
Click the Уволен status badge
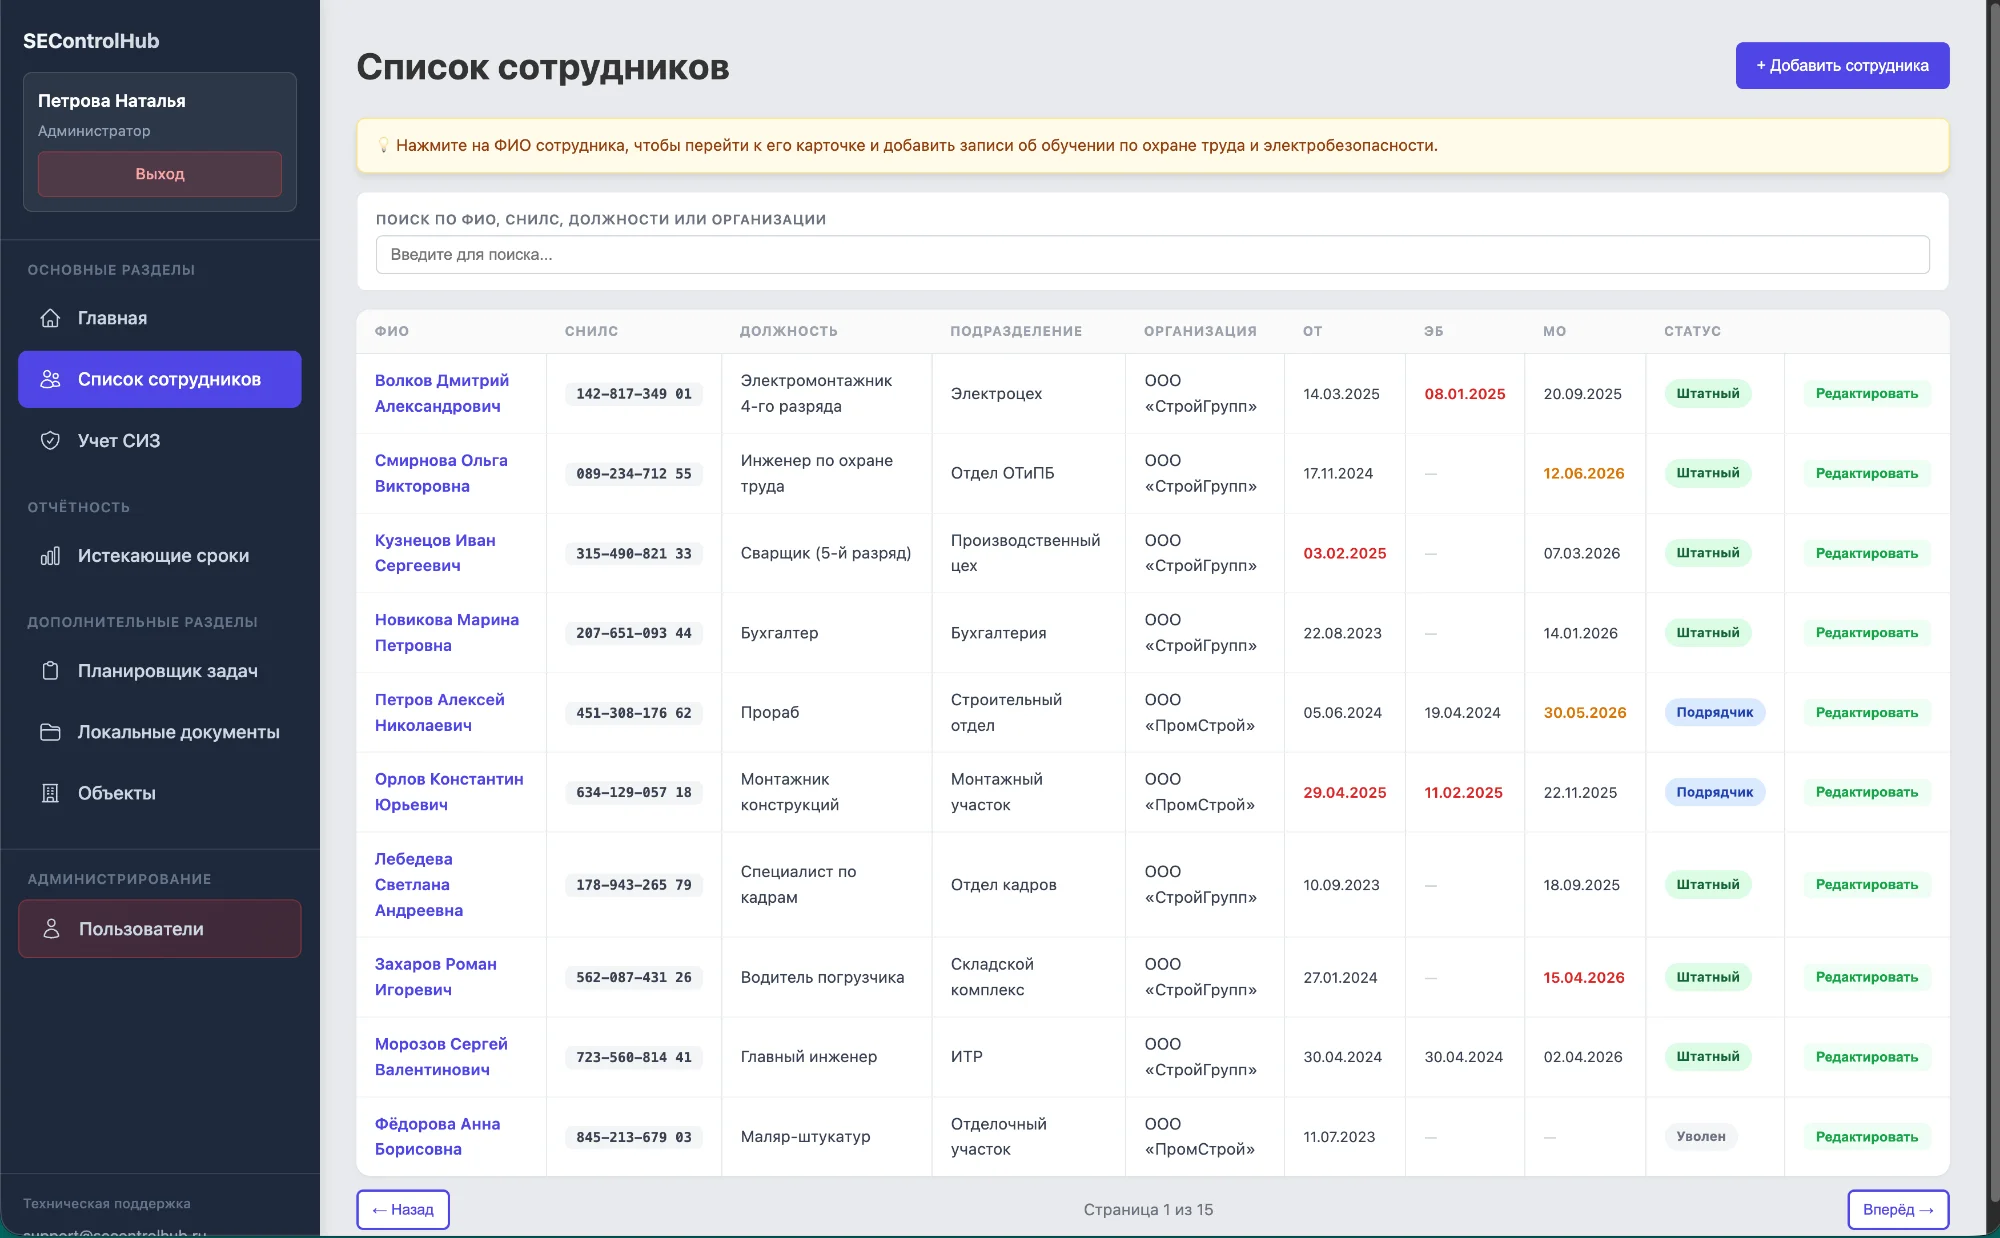tap(1701, 1137)
